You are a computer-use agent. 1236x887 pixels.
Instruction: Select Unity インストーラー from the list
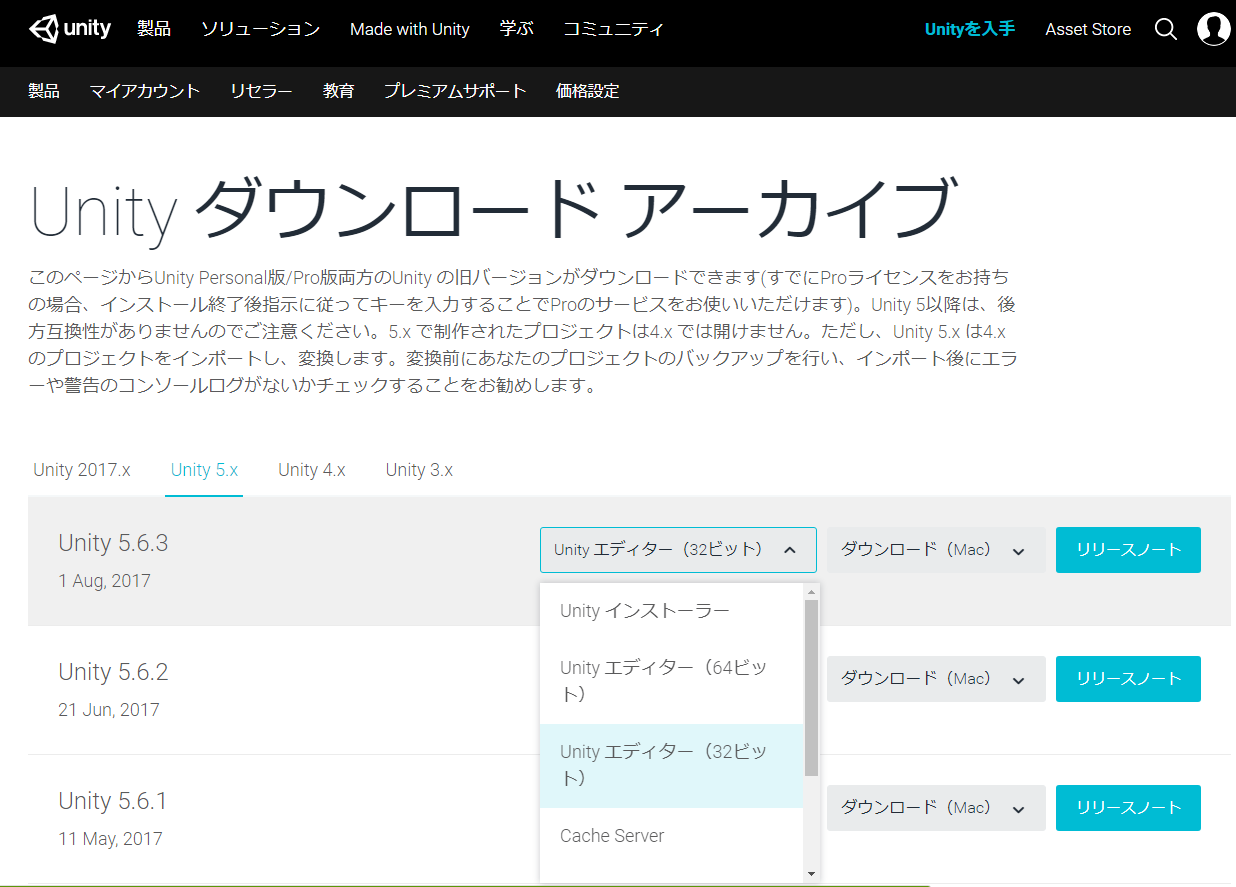click(x=645, y=611)
